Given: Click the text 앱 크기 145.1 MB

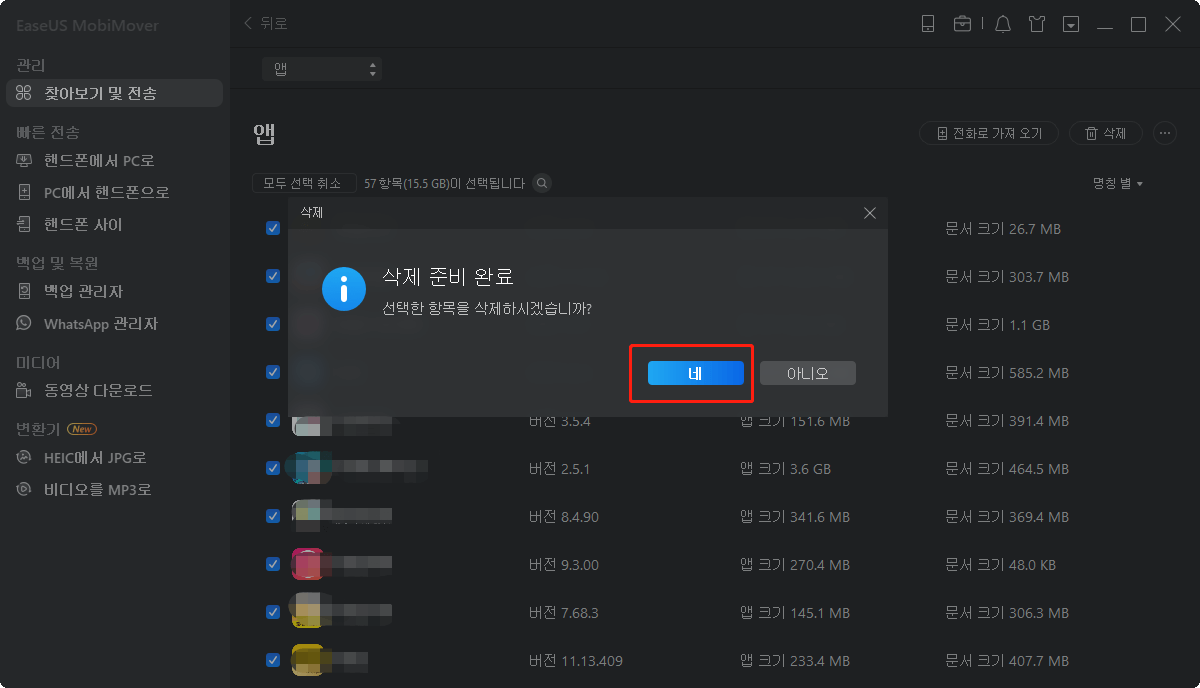Looking at the screenshot, I should (x=795, y=613).
